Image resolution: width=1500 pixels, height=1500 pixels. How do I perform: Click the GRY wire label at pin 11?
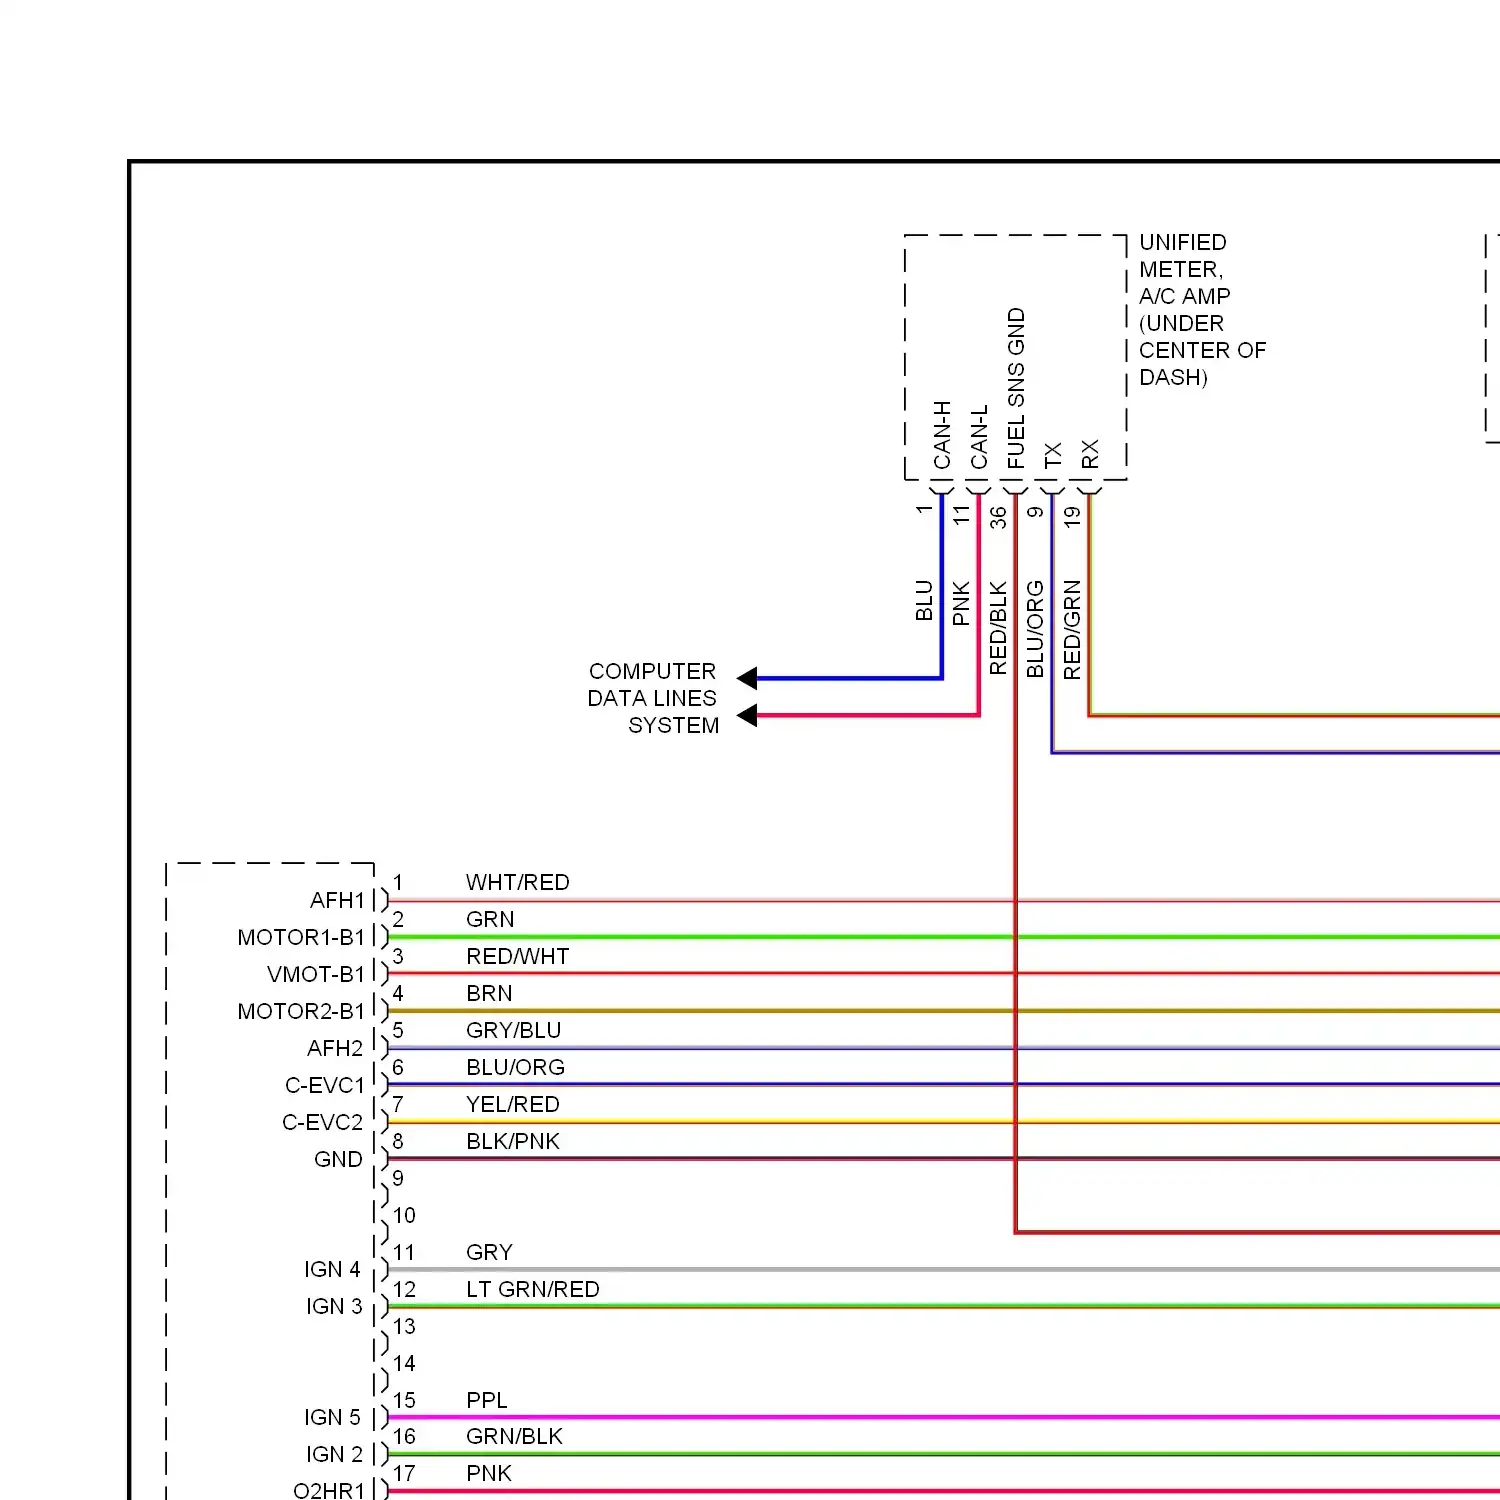click(489, 1252)
